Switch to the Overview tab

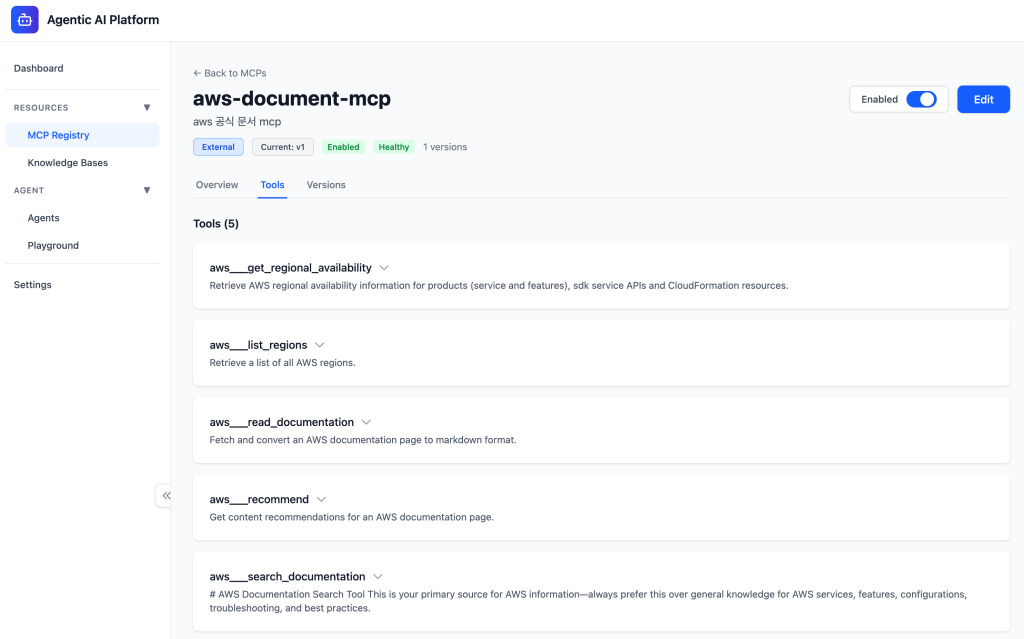[x=217, y=185]
